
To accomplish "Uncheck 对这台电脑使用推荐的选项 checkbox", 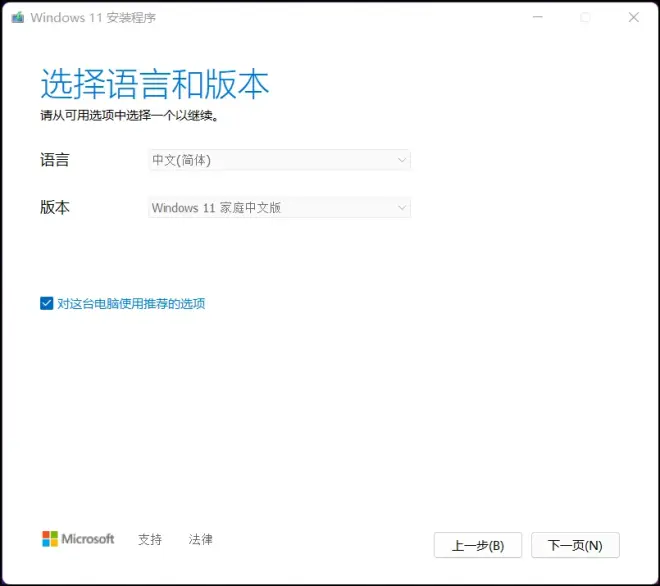I will pyautogui.click(x=46, y=303).
